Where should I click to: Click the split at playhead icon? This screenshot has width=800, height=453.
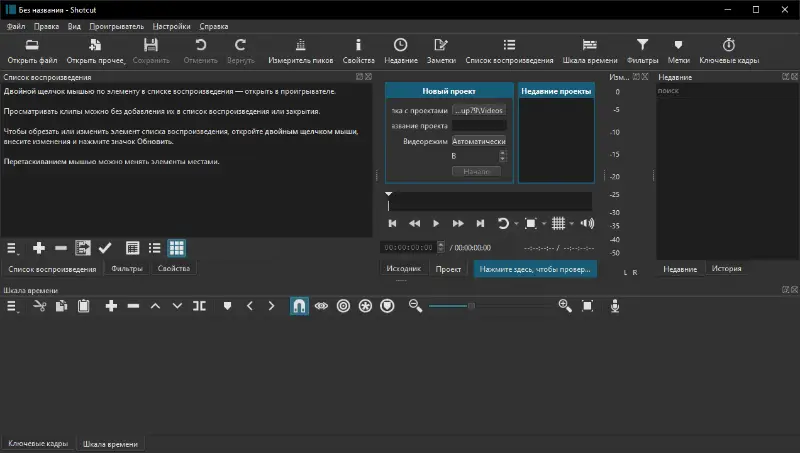pyautogui.click(x=199, y=306)
